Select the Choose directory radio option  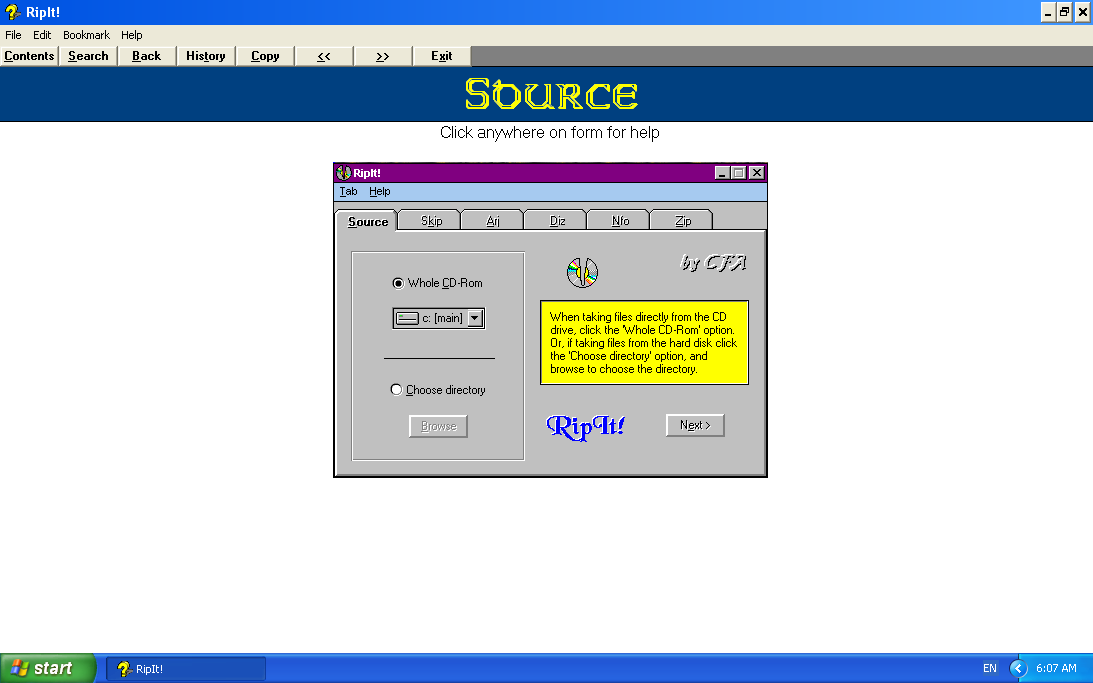pyautogui.click(x=396, y=390)
